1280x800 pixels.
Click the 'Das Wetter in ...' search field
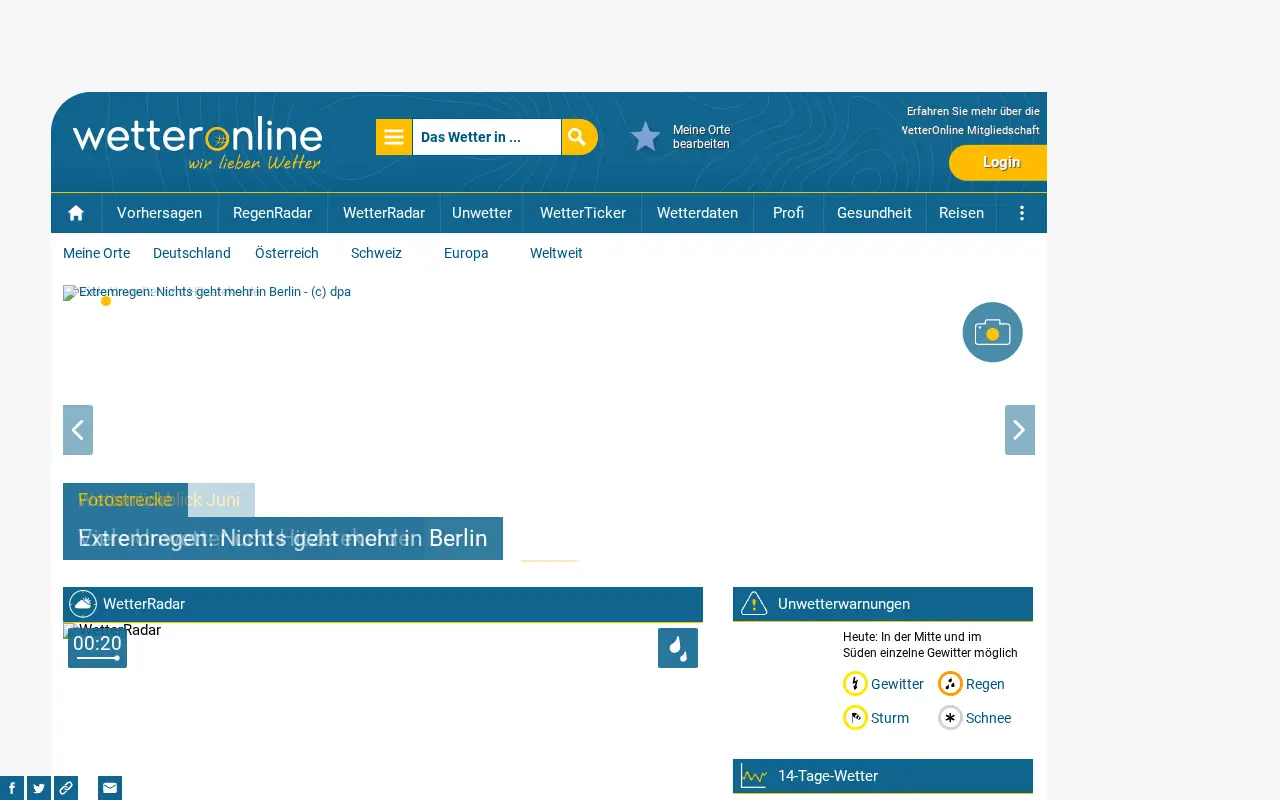tap(486, 137)
